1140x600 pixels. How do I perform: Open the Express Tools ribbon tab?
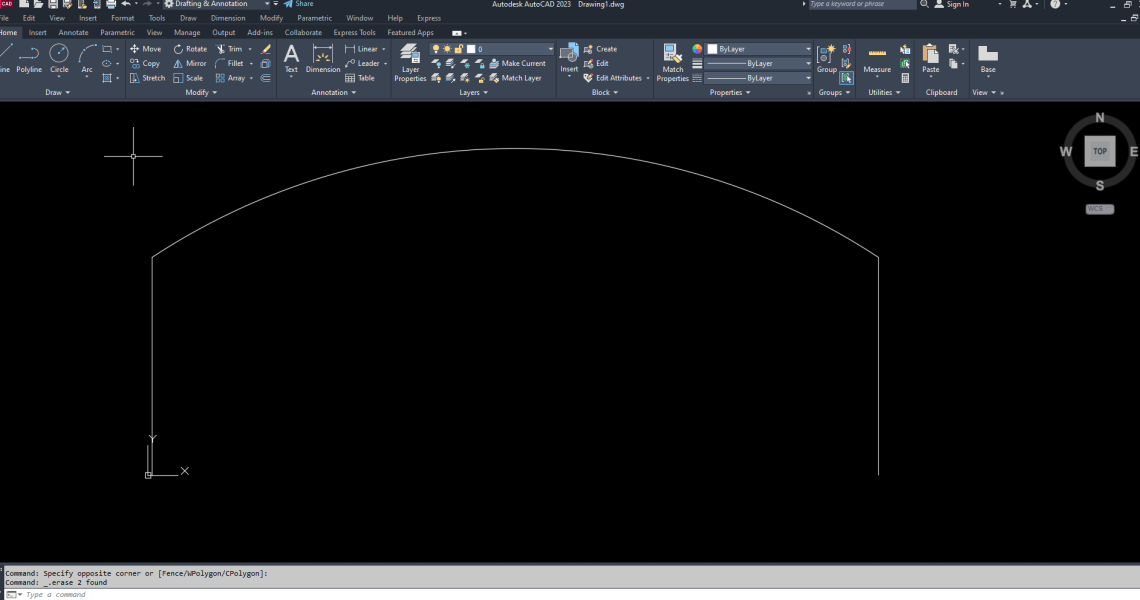coord(354,33)
